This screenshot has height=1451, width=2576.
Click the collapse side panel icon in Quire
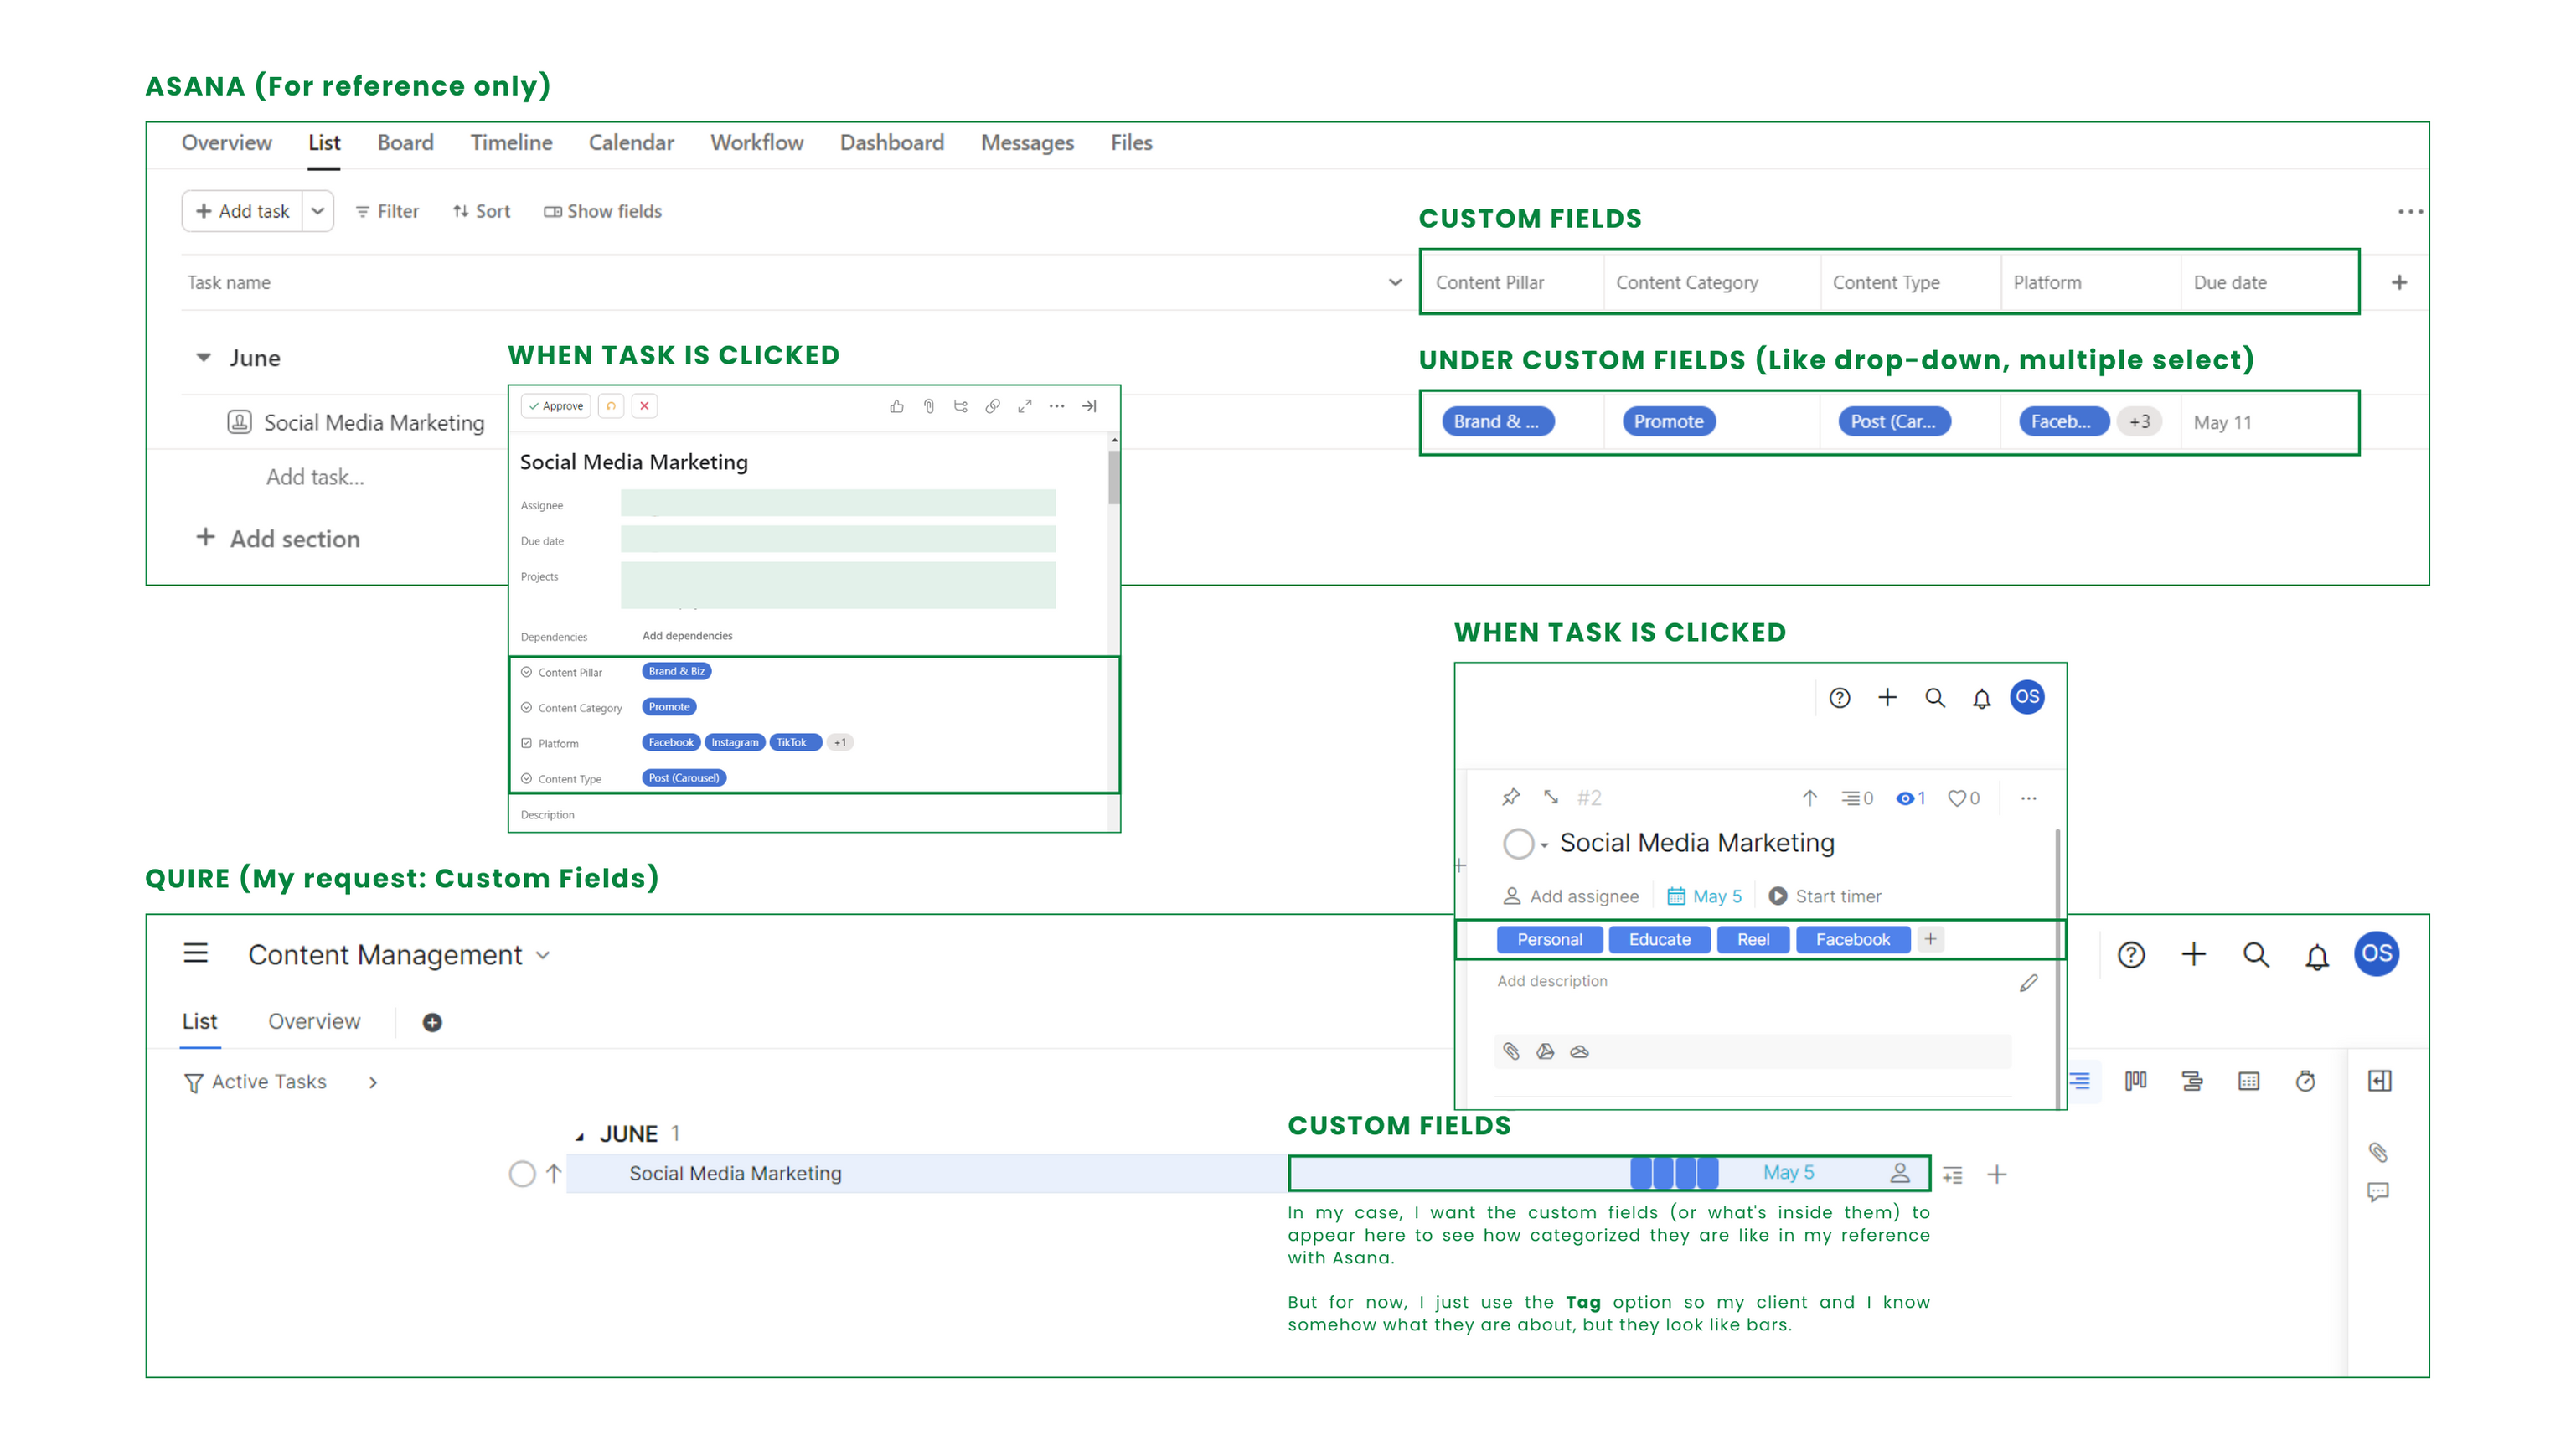pos(2380,1081)
